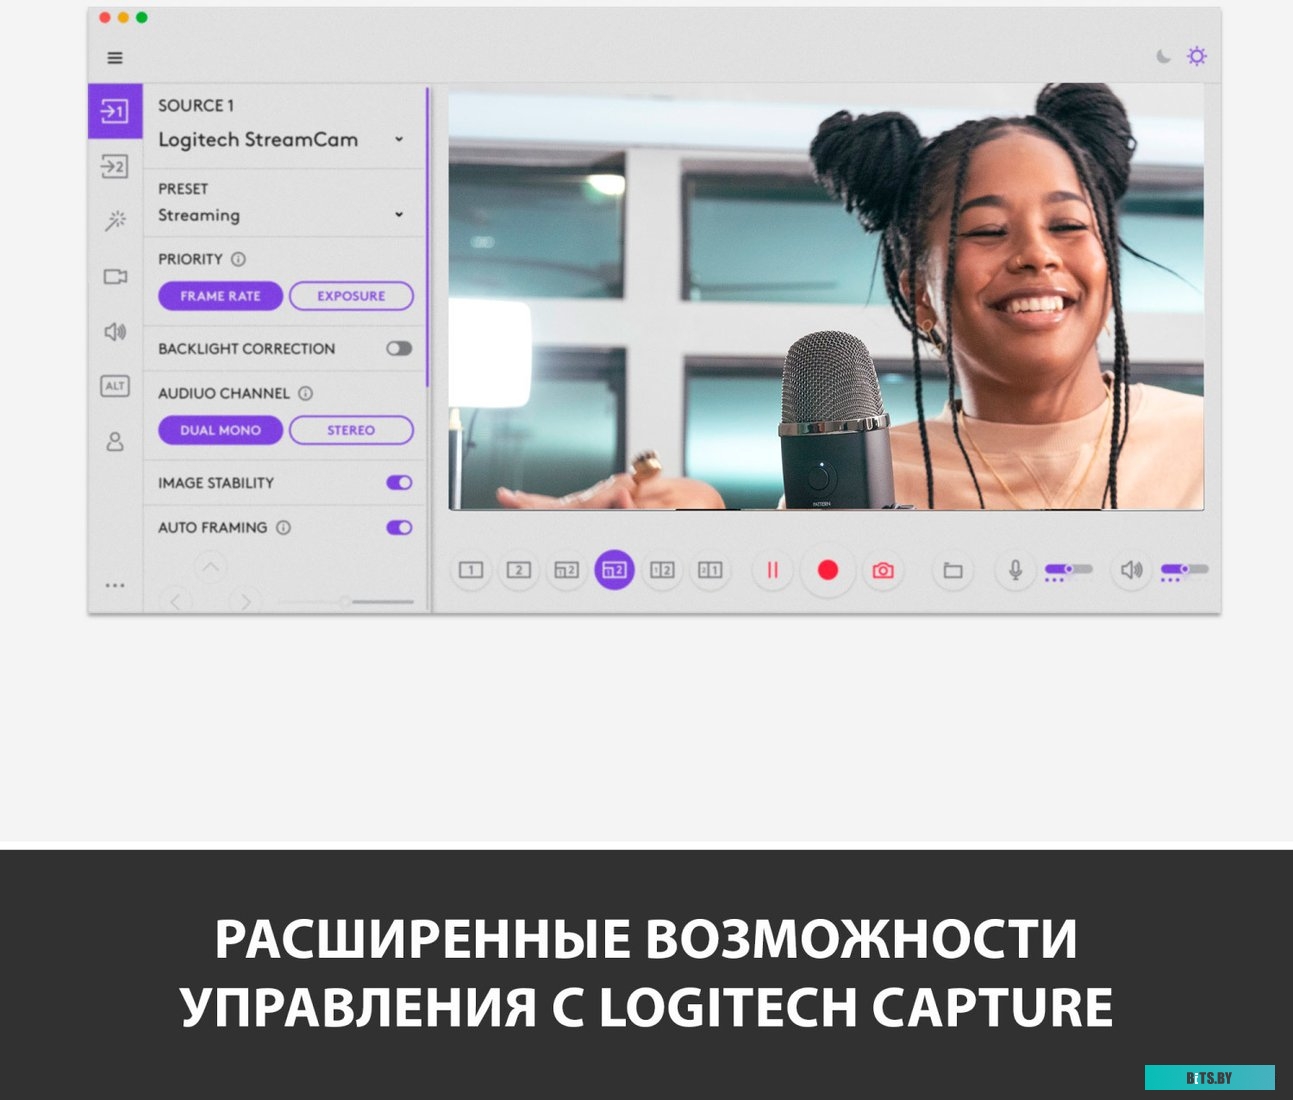Select the small-1 big-2 picture-in-picture layout

coord(566,570)
